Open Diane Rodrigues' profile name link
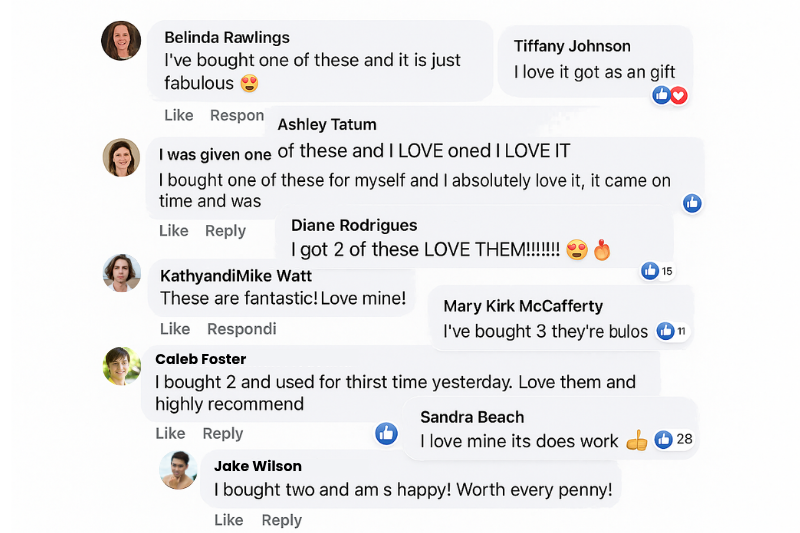Image resolution: width=800 pixels, height=533 pixels. (x=354, y=225)
